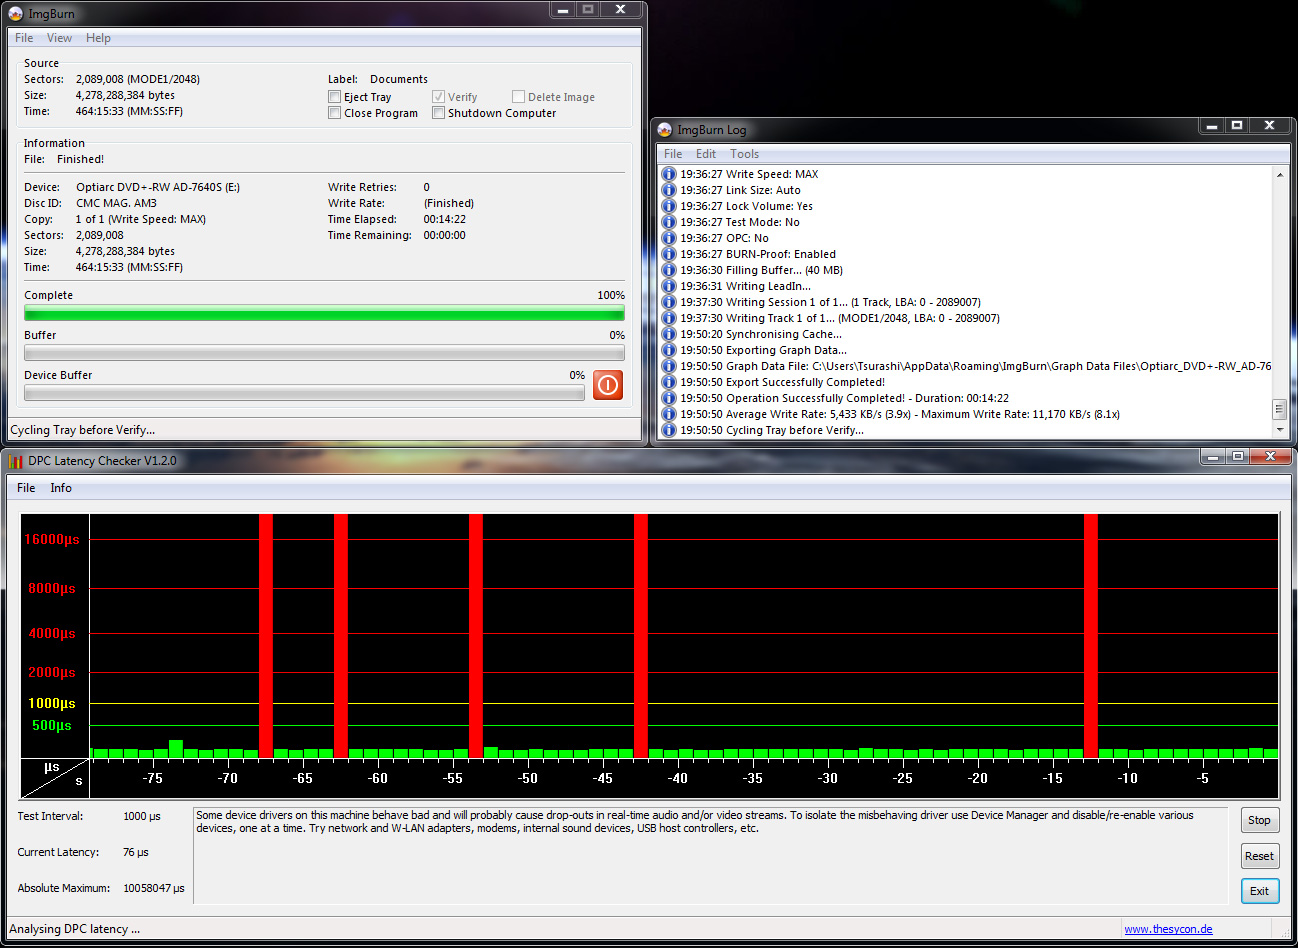This screenshot has width=1298, height=948.
Task: Click the info icon beside 'Synchronising Cache...'
Action: click(x=669, y=334)
